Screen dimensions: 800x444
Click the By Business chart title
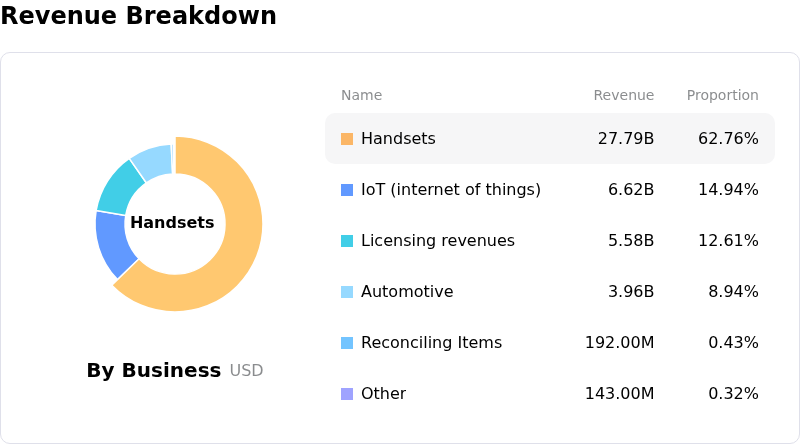[x=154, y=371]
